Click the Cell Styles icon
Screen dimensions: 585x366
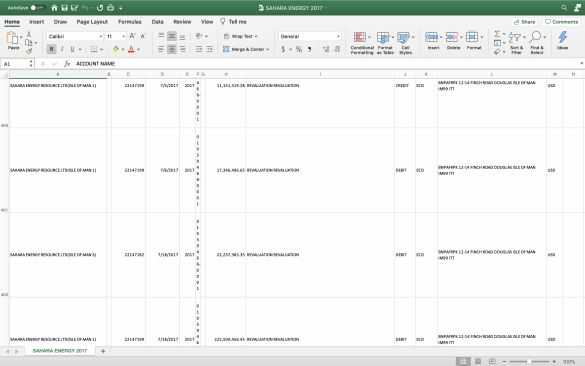(x=403, y=37)
